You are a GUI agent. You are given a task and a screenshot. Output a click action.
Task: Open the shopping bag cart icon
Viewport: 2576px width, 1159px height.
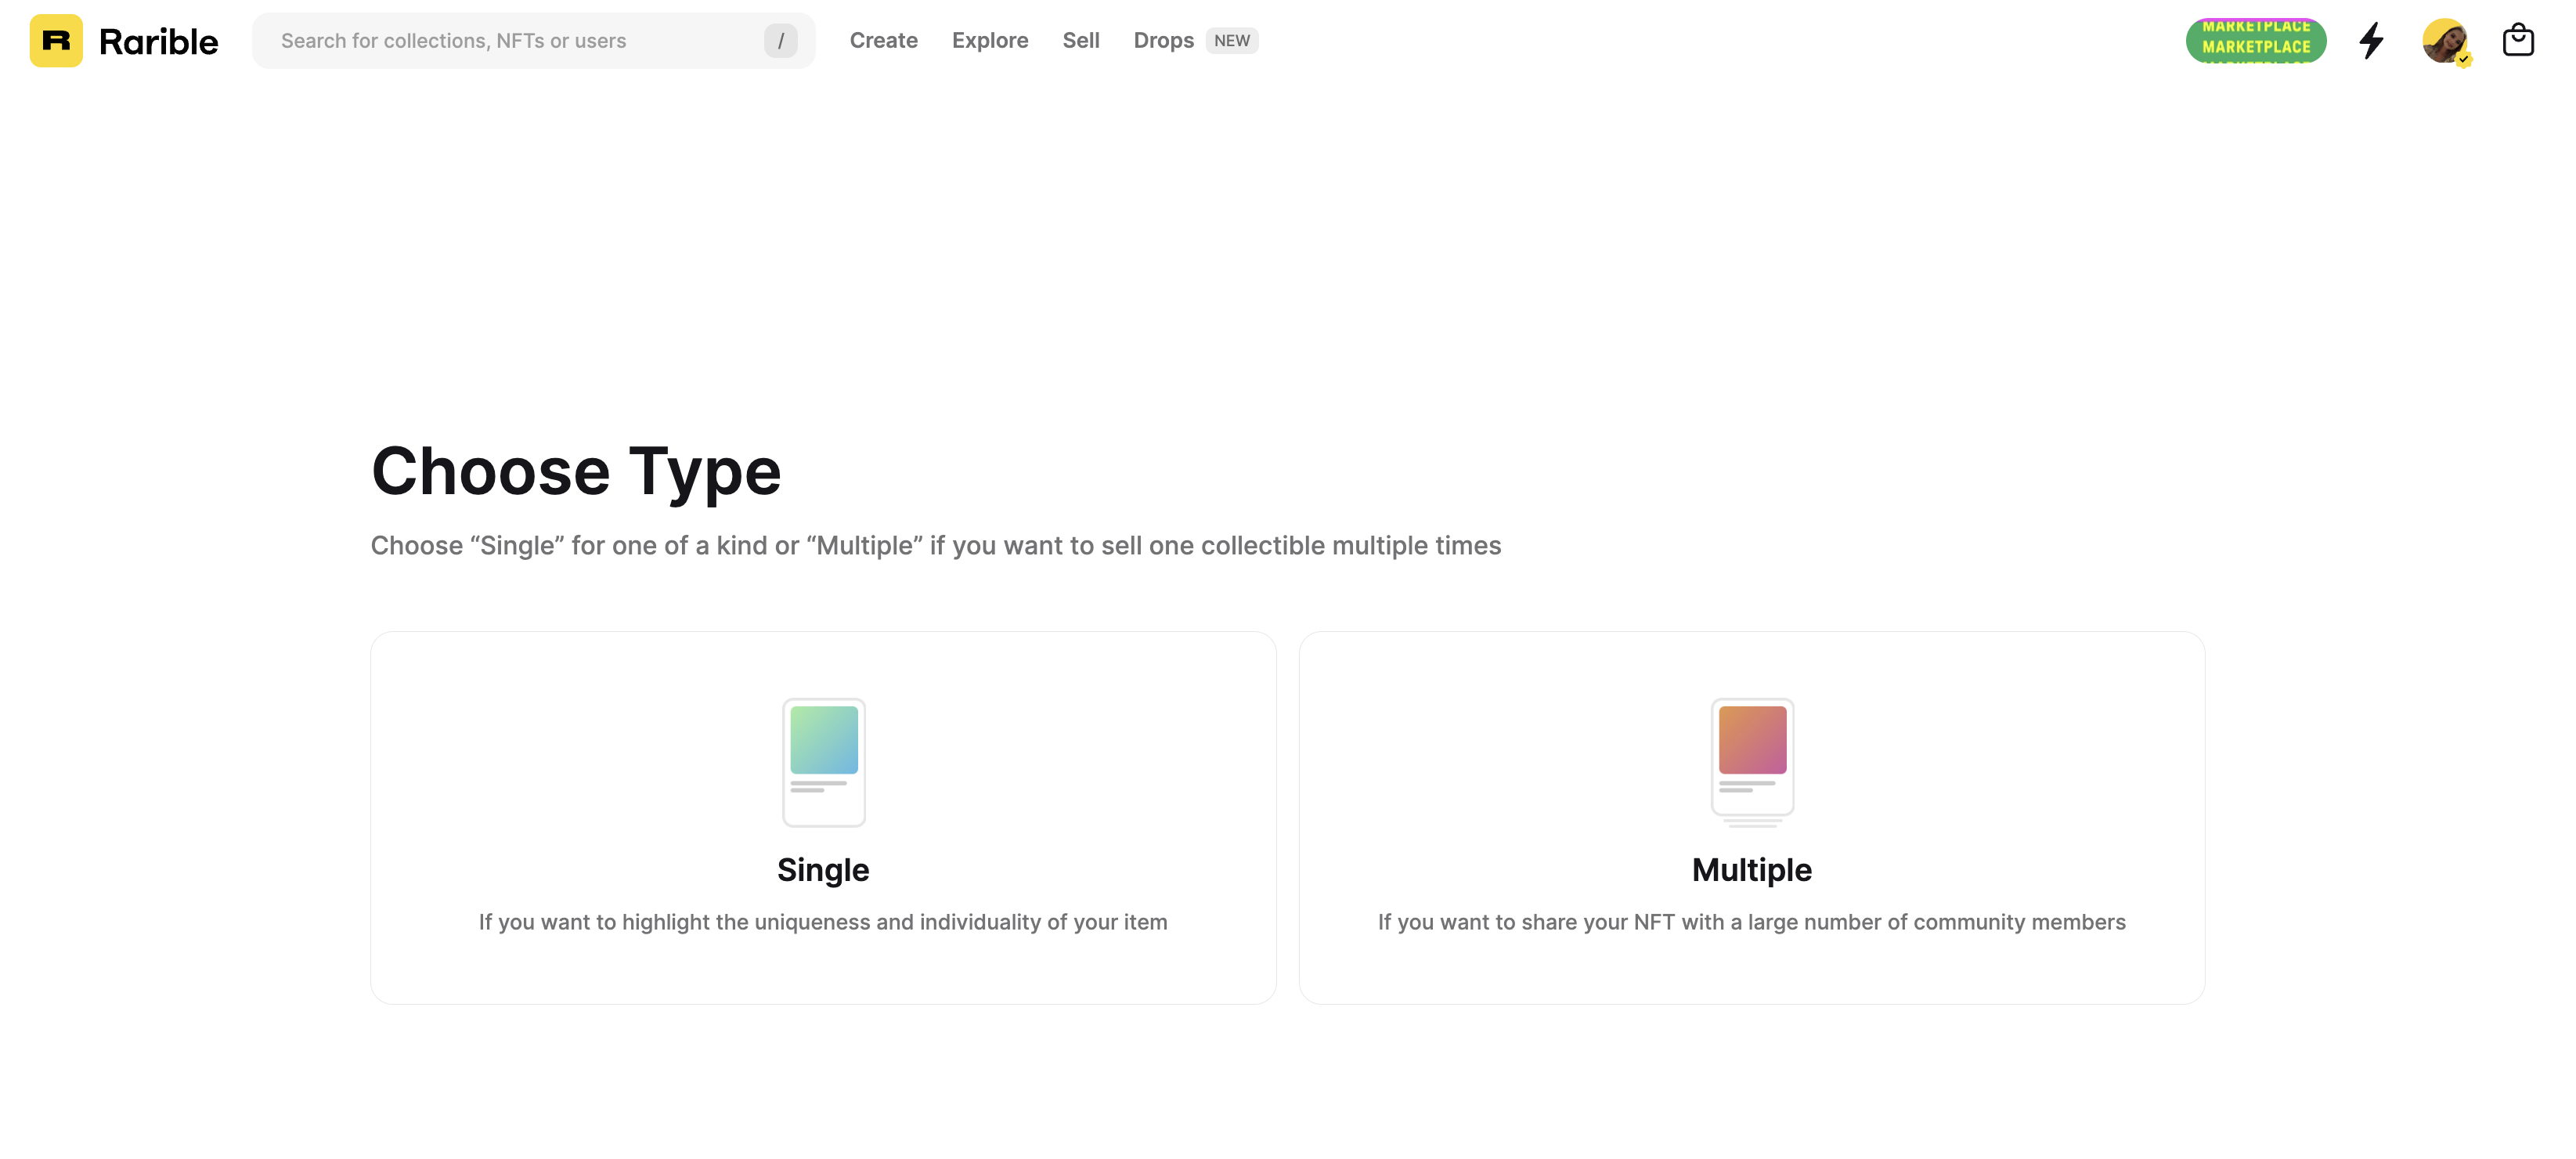(2519, 40)
